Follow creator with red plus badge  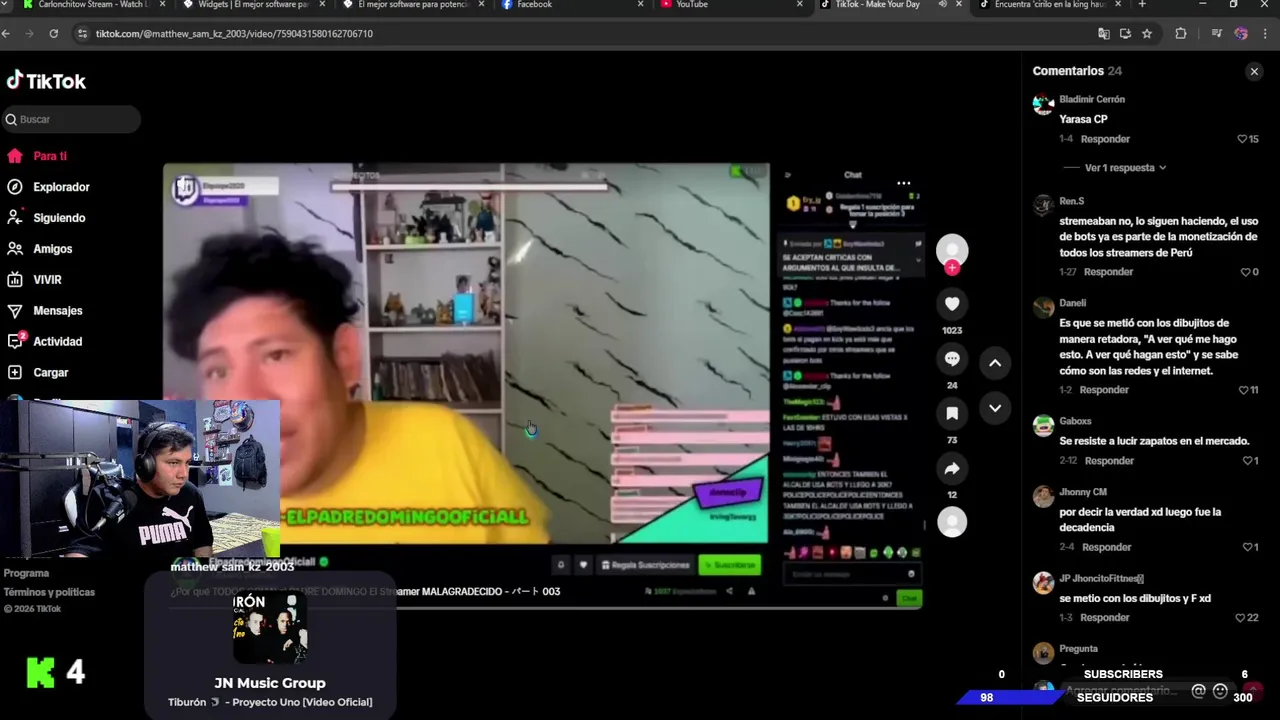[952, 268]
